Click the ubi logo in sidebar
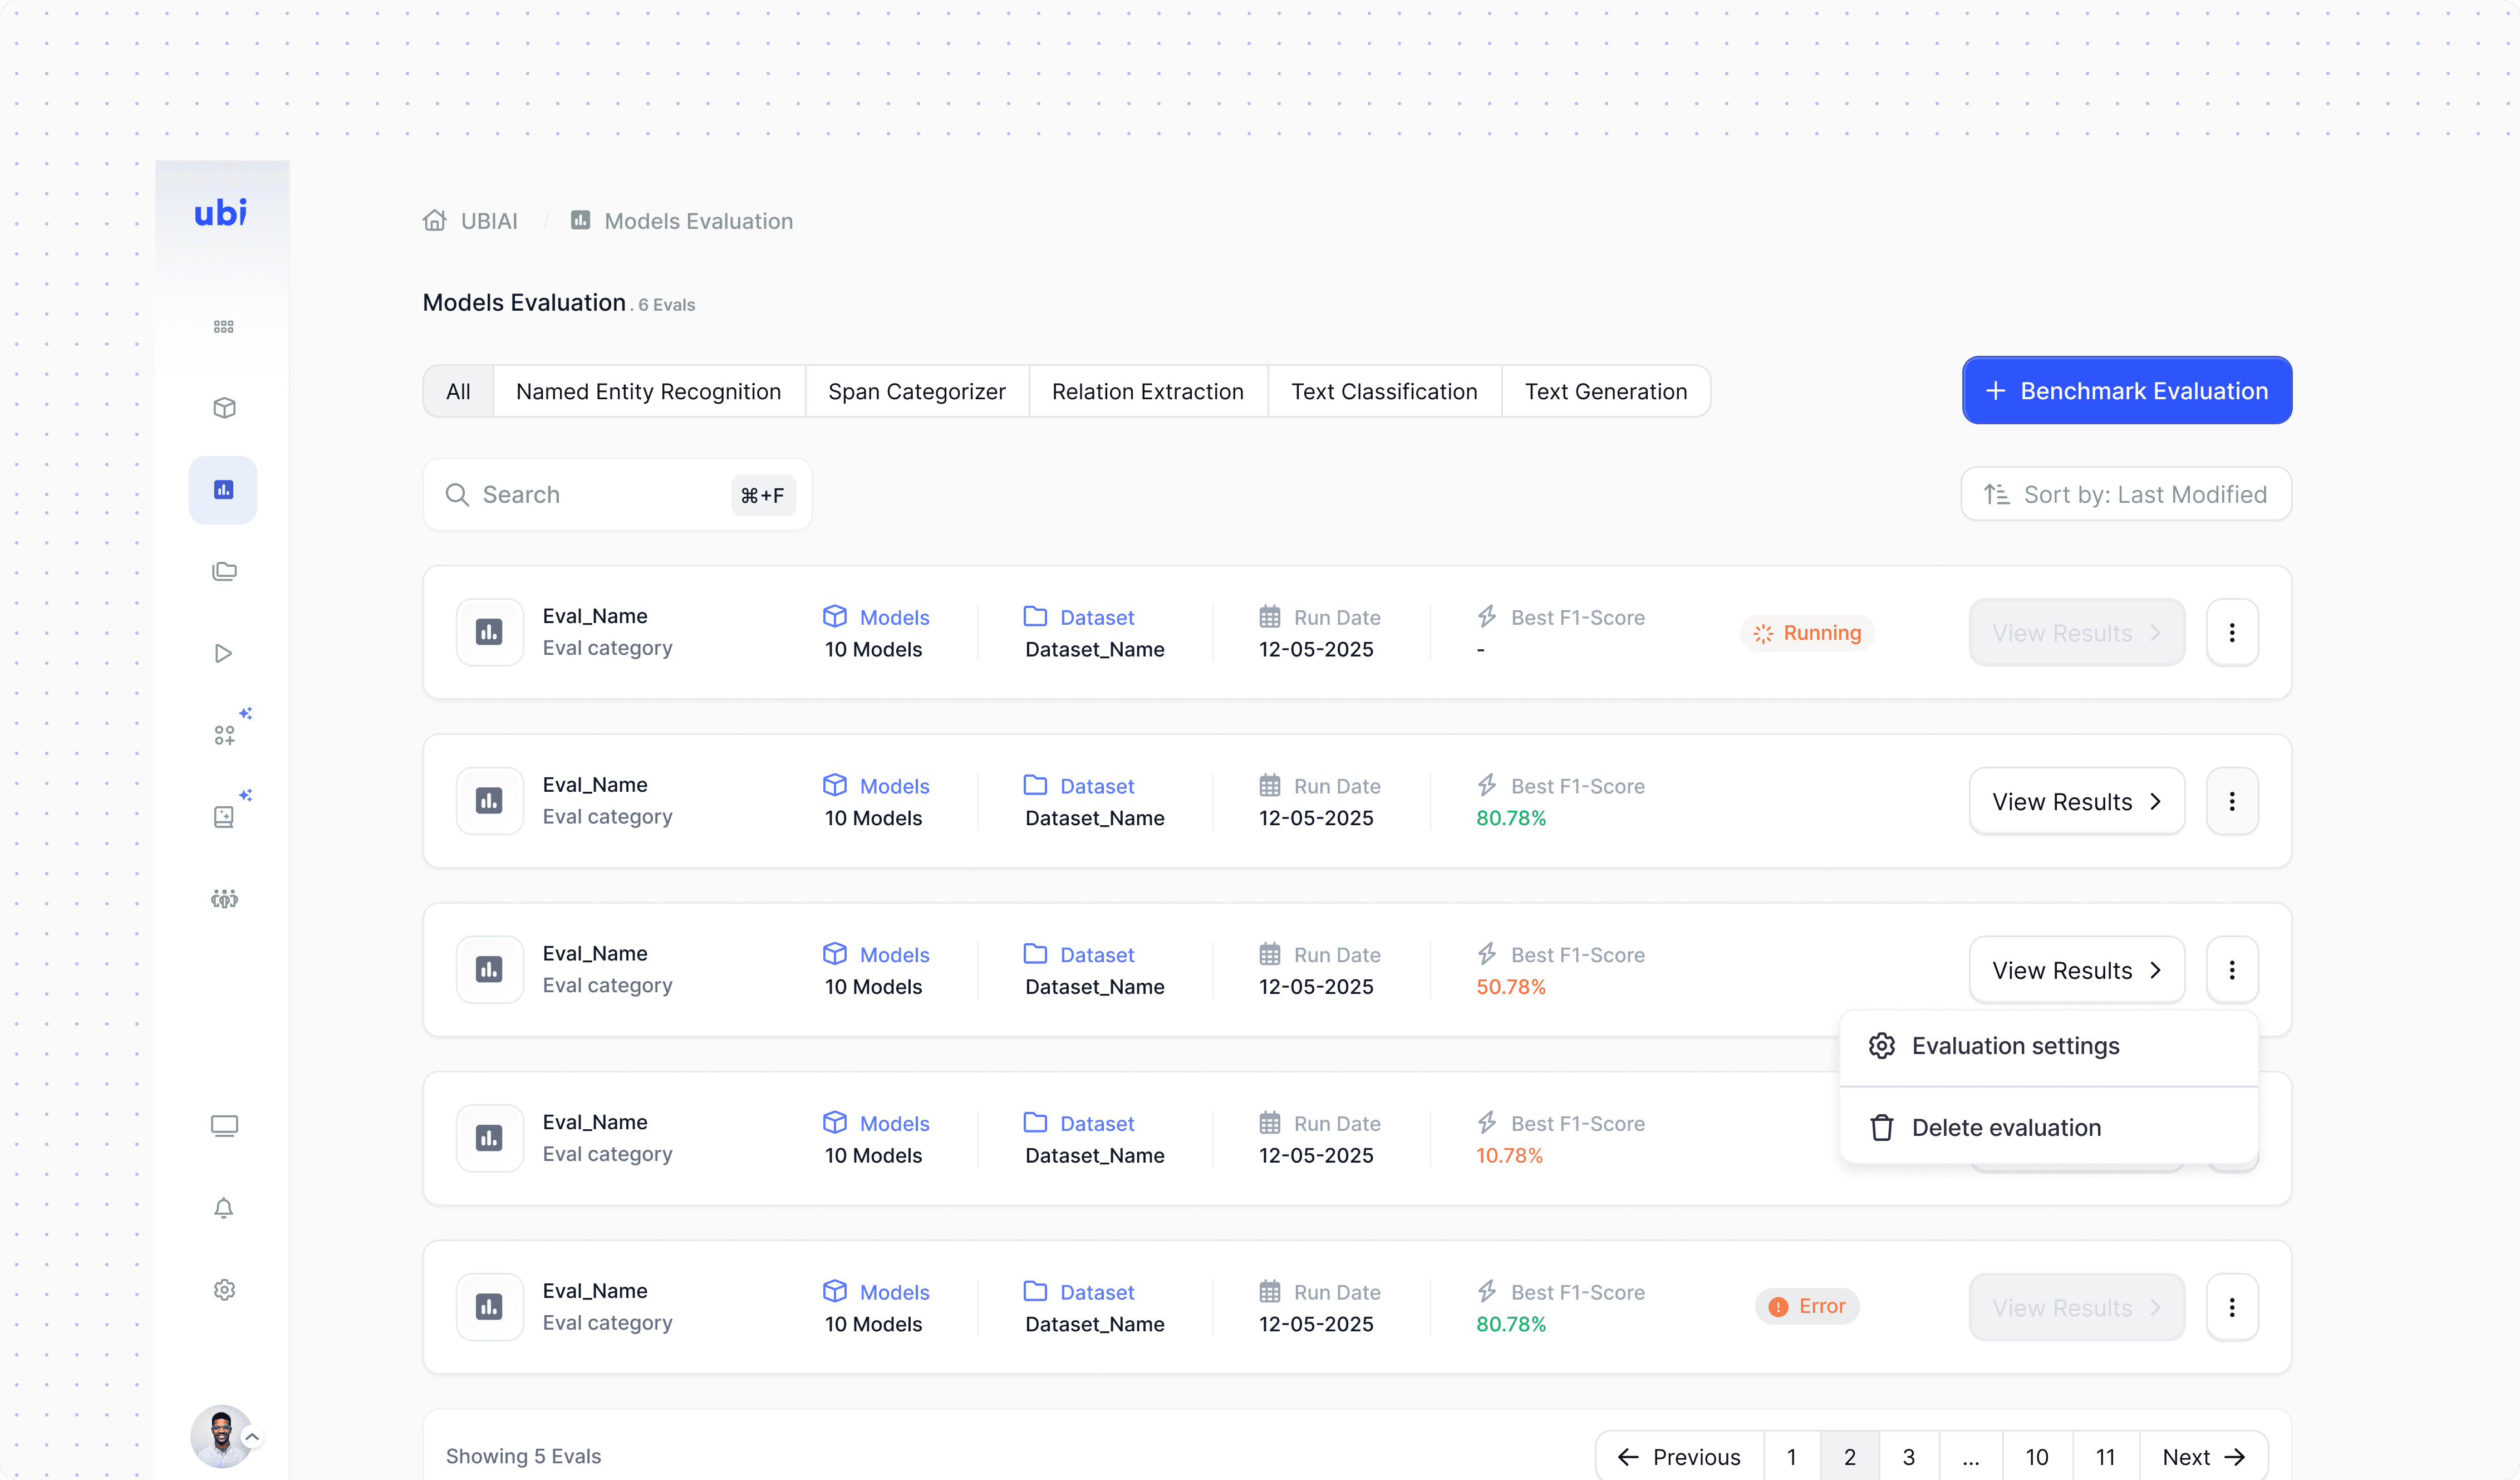The height and width of the screenshot is (1480, 2520). pos(220,212)
